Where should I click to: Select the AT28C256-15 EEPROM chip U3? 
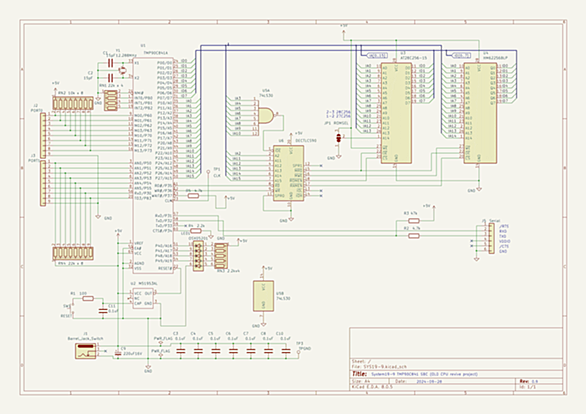click(396, 113)
